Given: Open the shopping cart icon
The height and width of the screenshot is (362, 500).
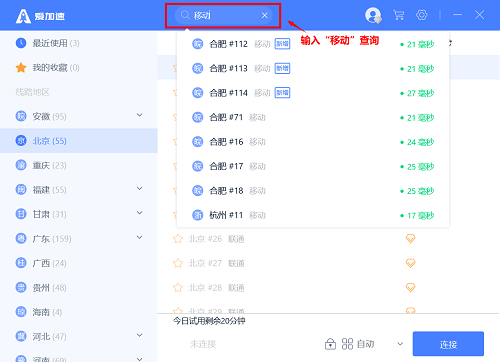Looking at the screenshot, I should [x=399, y=15].
